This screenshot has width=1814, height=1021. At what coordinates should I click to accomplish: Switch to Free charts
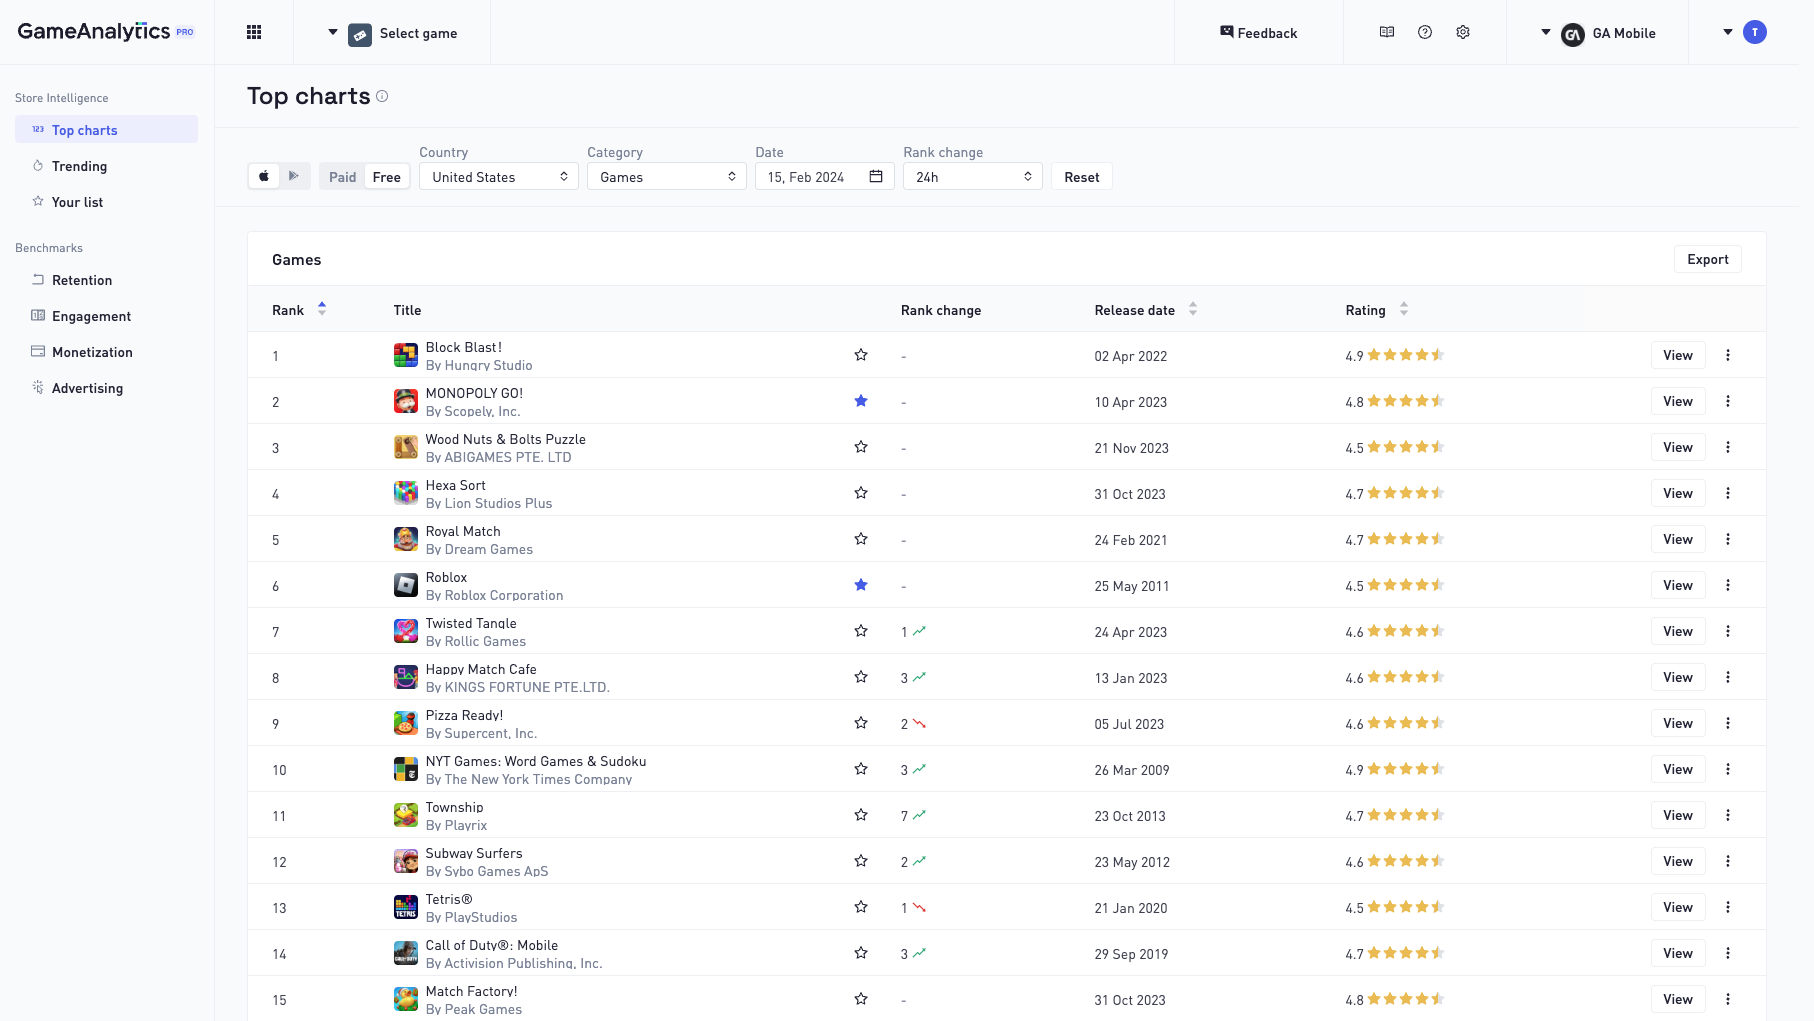click(x=387, y=177)
